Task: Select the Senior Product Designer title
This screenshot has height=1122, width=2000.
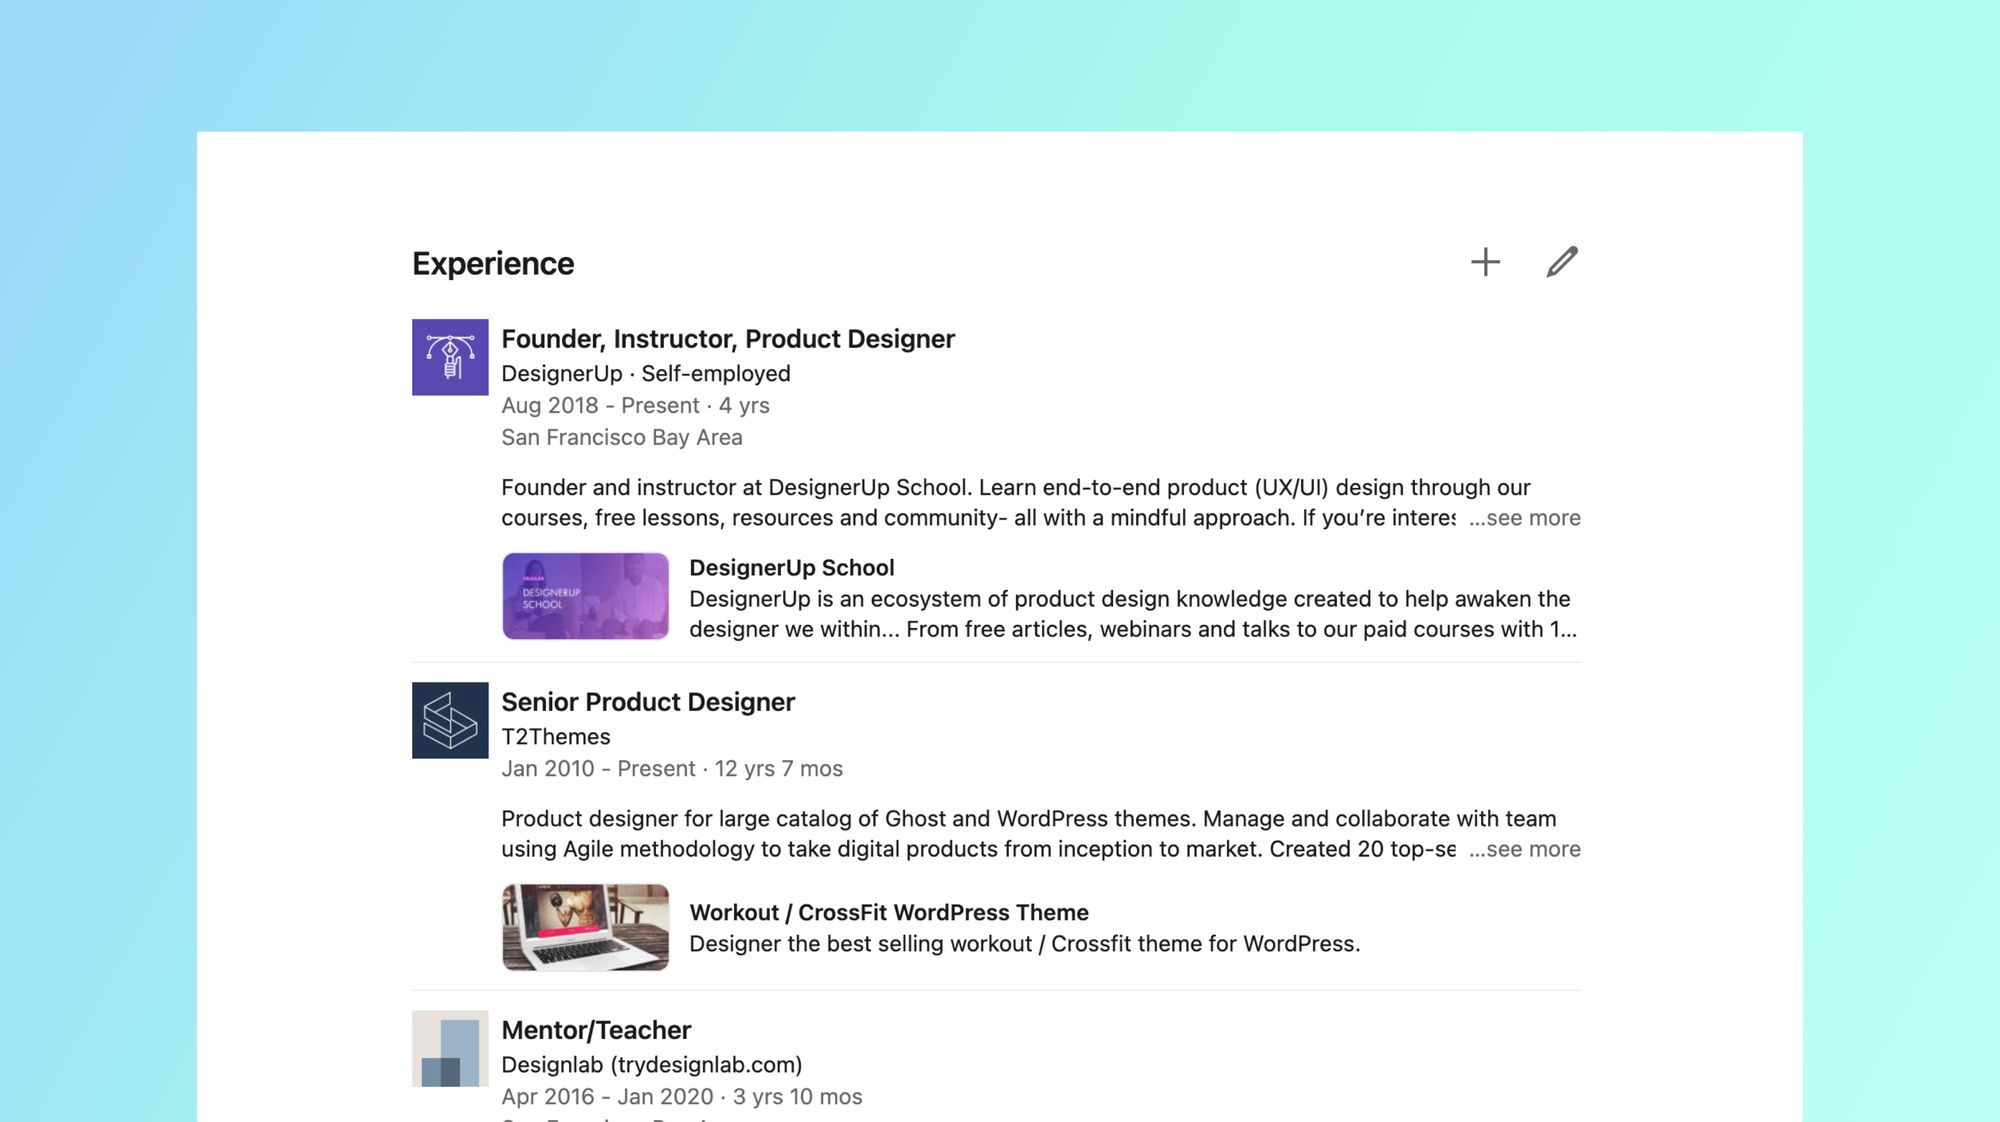Action: (648, 702)
